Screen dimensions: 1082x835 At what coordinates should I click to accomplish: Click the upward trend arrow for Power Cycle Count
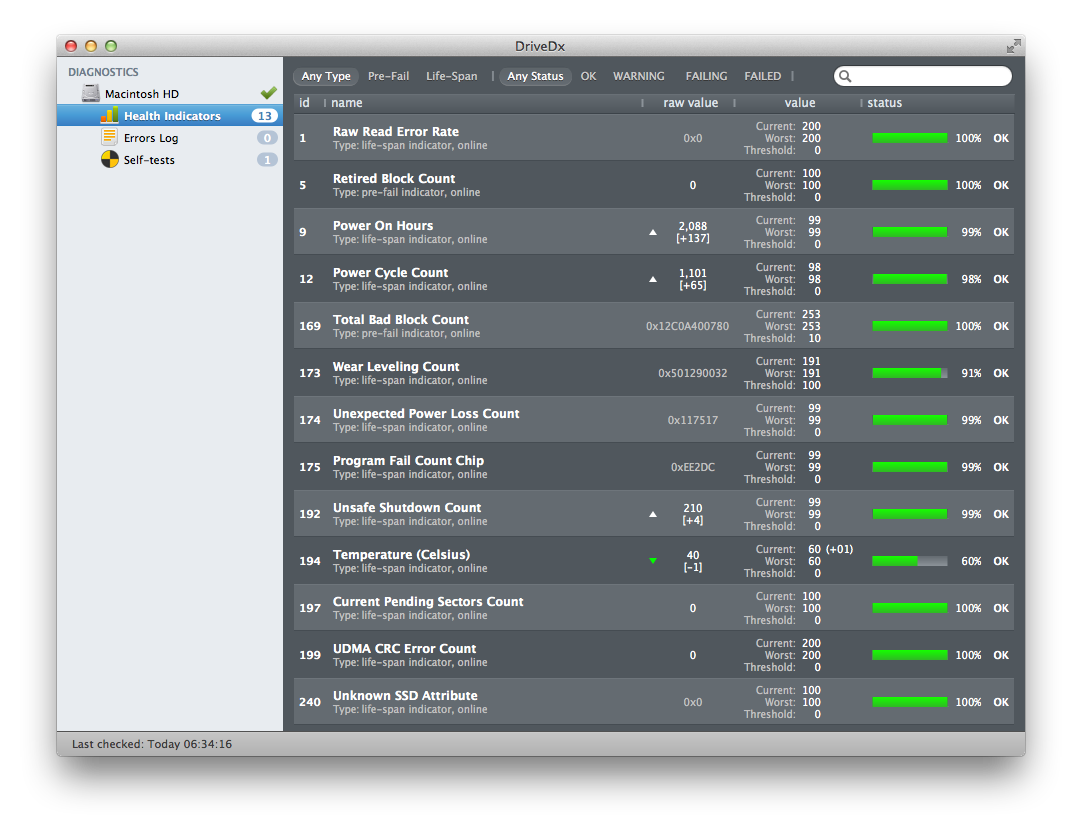[653, 279]
